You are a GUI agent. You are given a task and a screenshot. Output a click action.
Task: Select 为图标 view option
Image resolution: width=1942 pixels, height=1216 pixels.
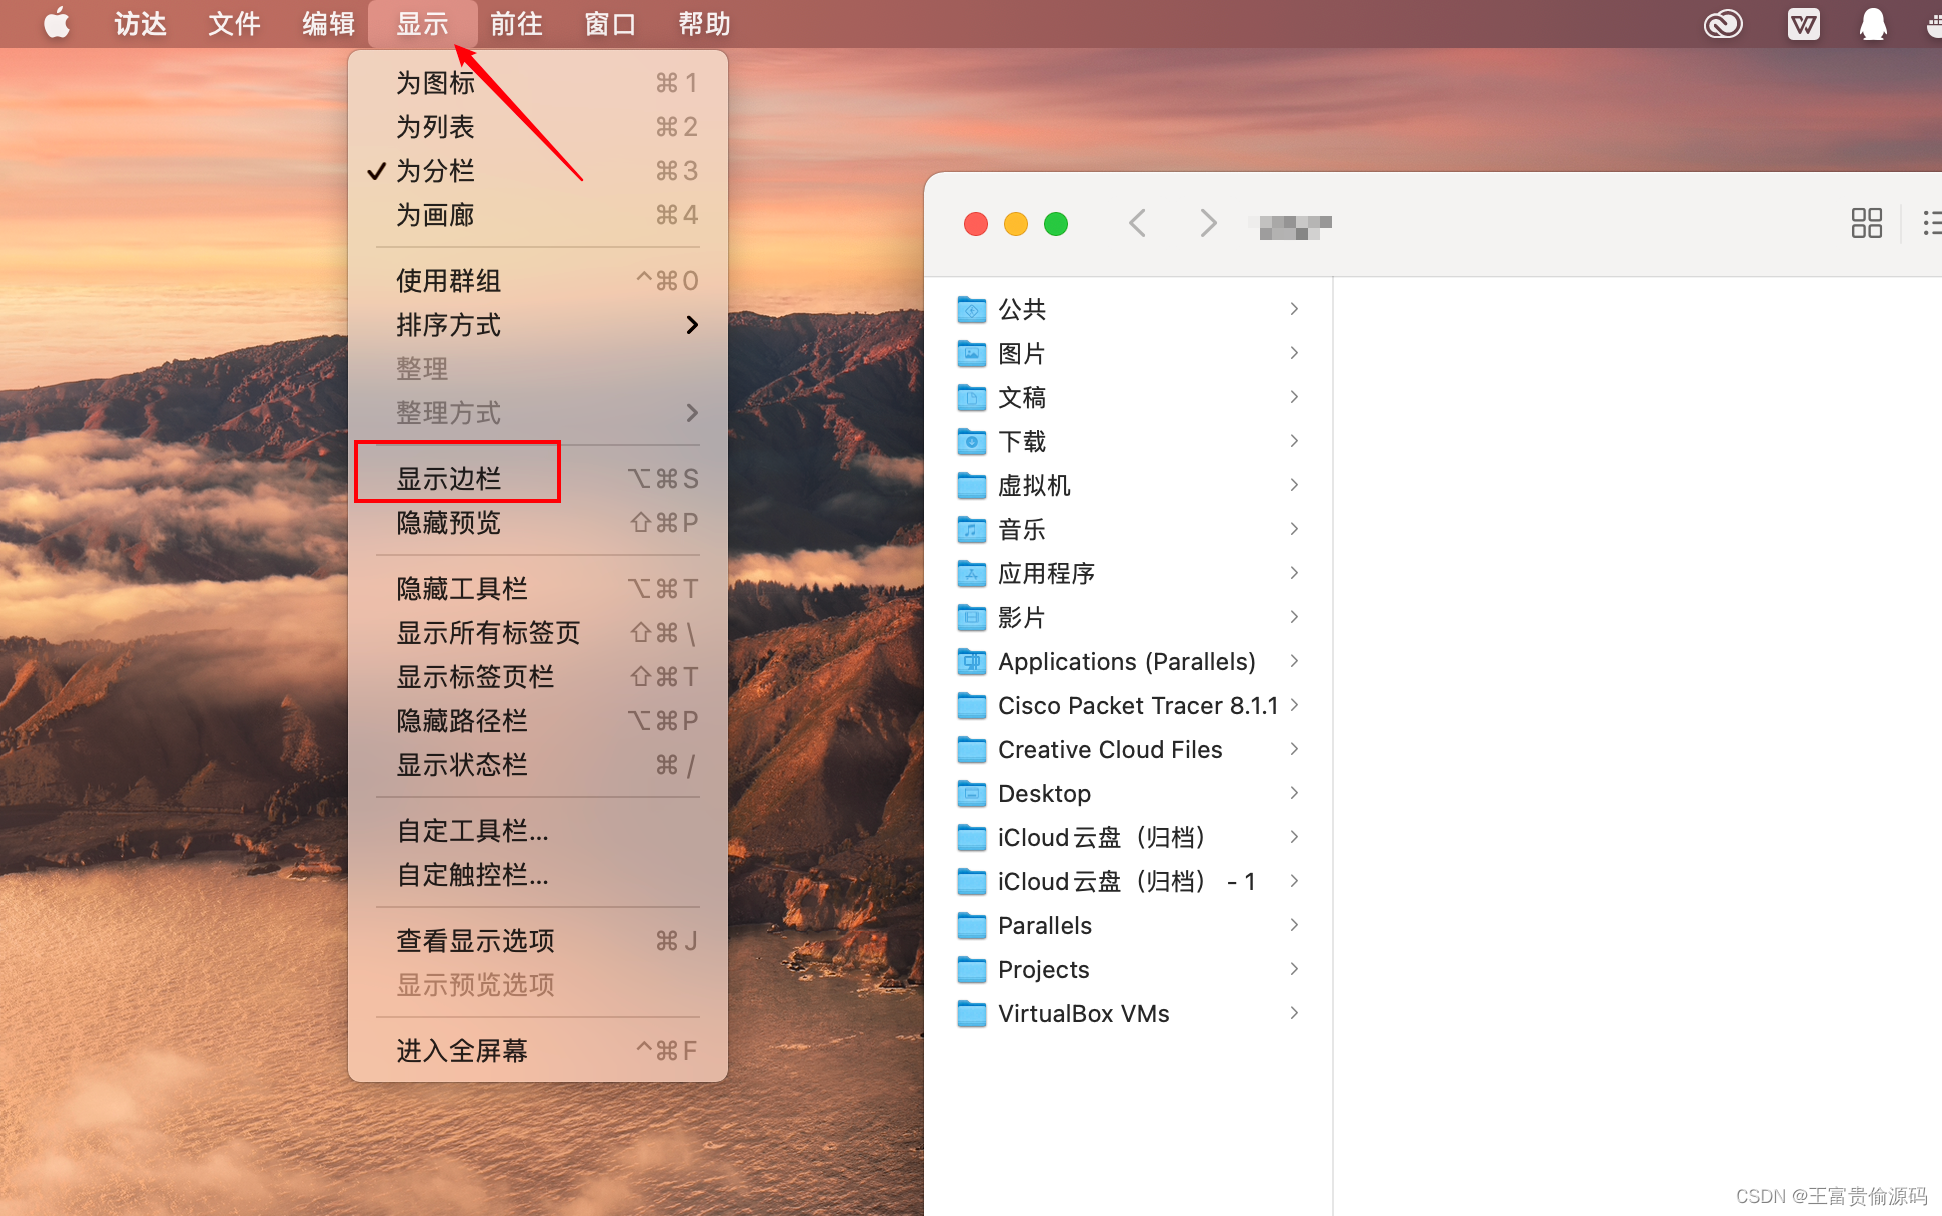coord(434,81)
